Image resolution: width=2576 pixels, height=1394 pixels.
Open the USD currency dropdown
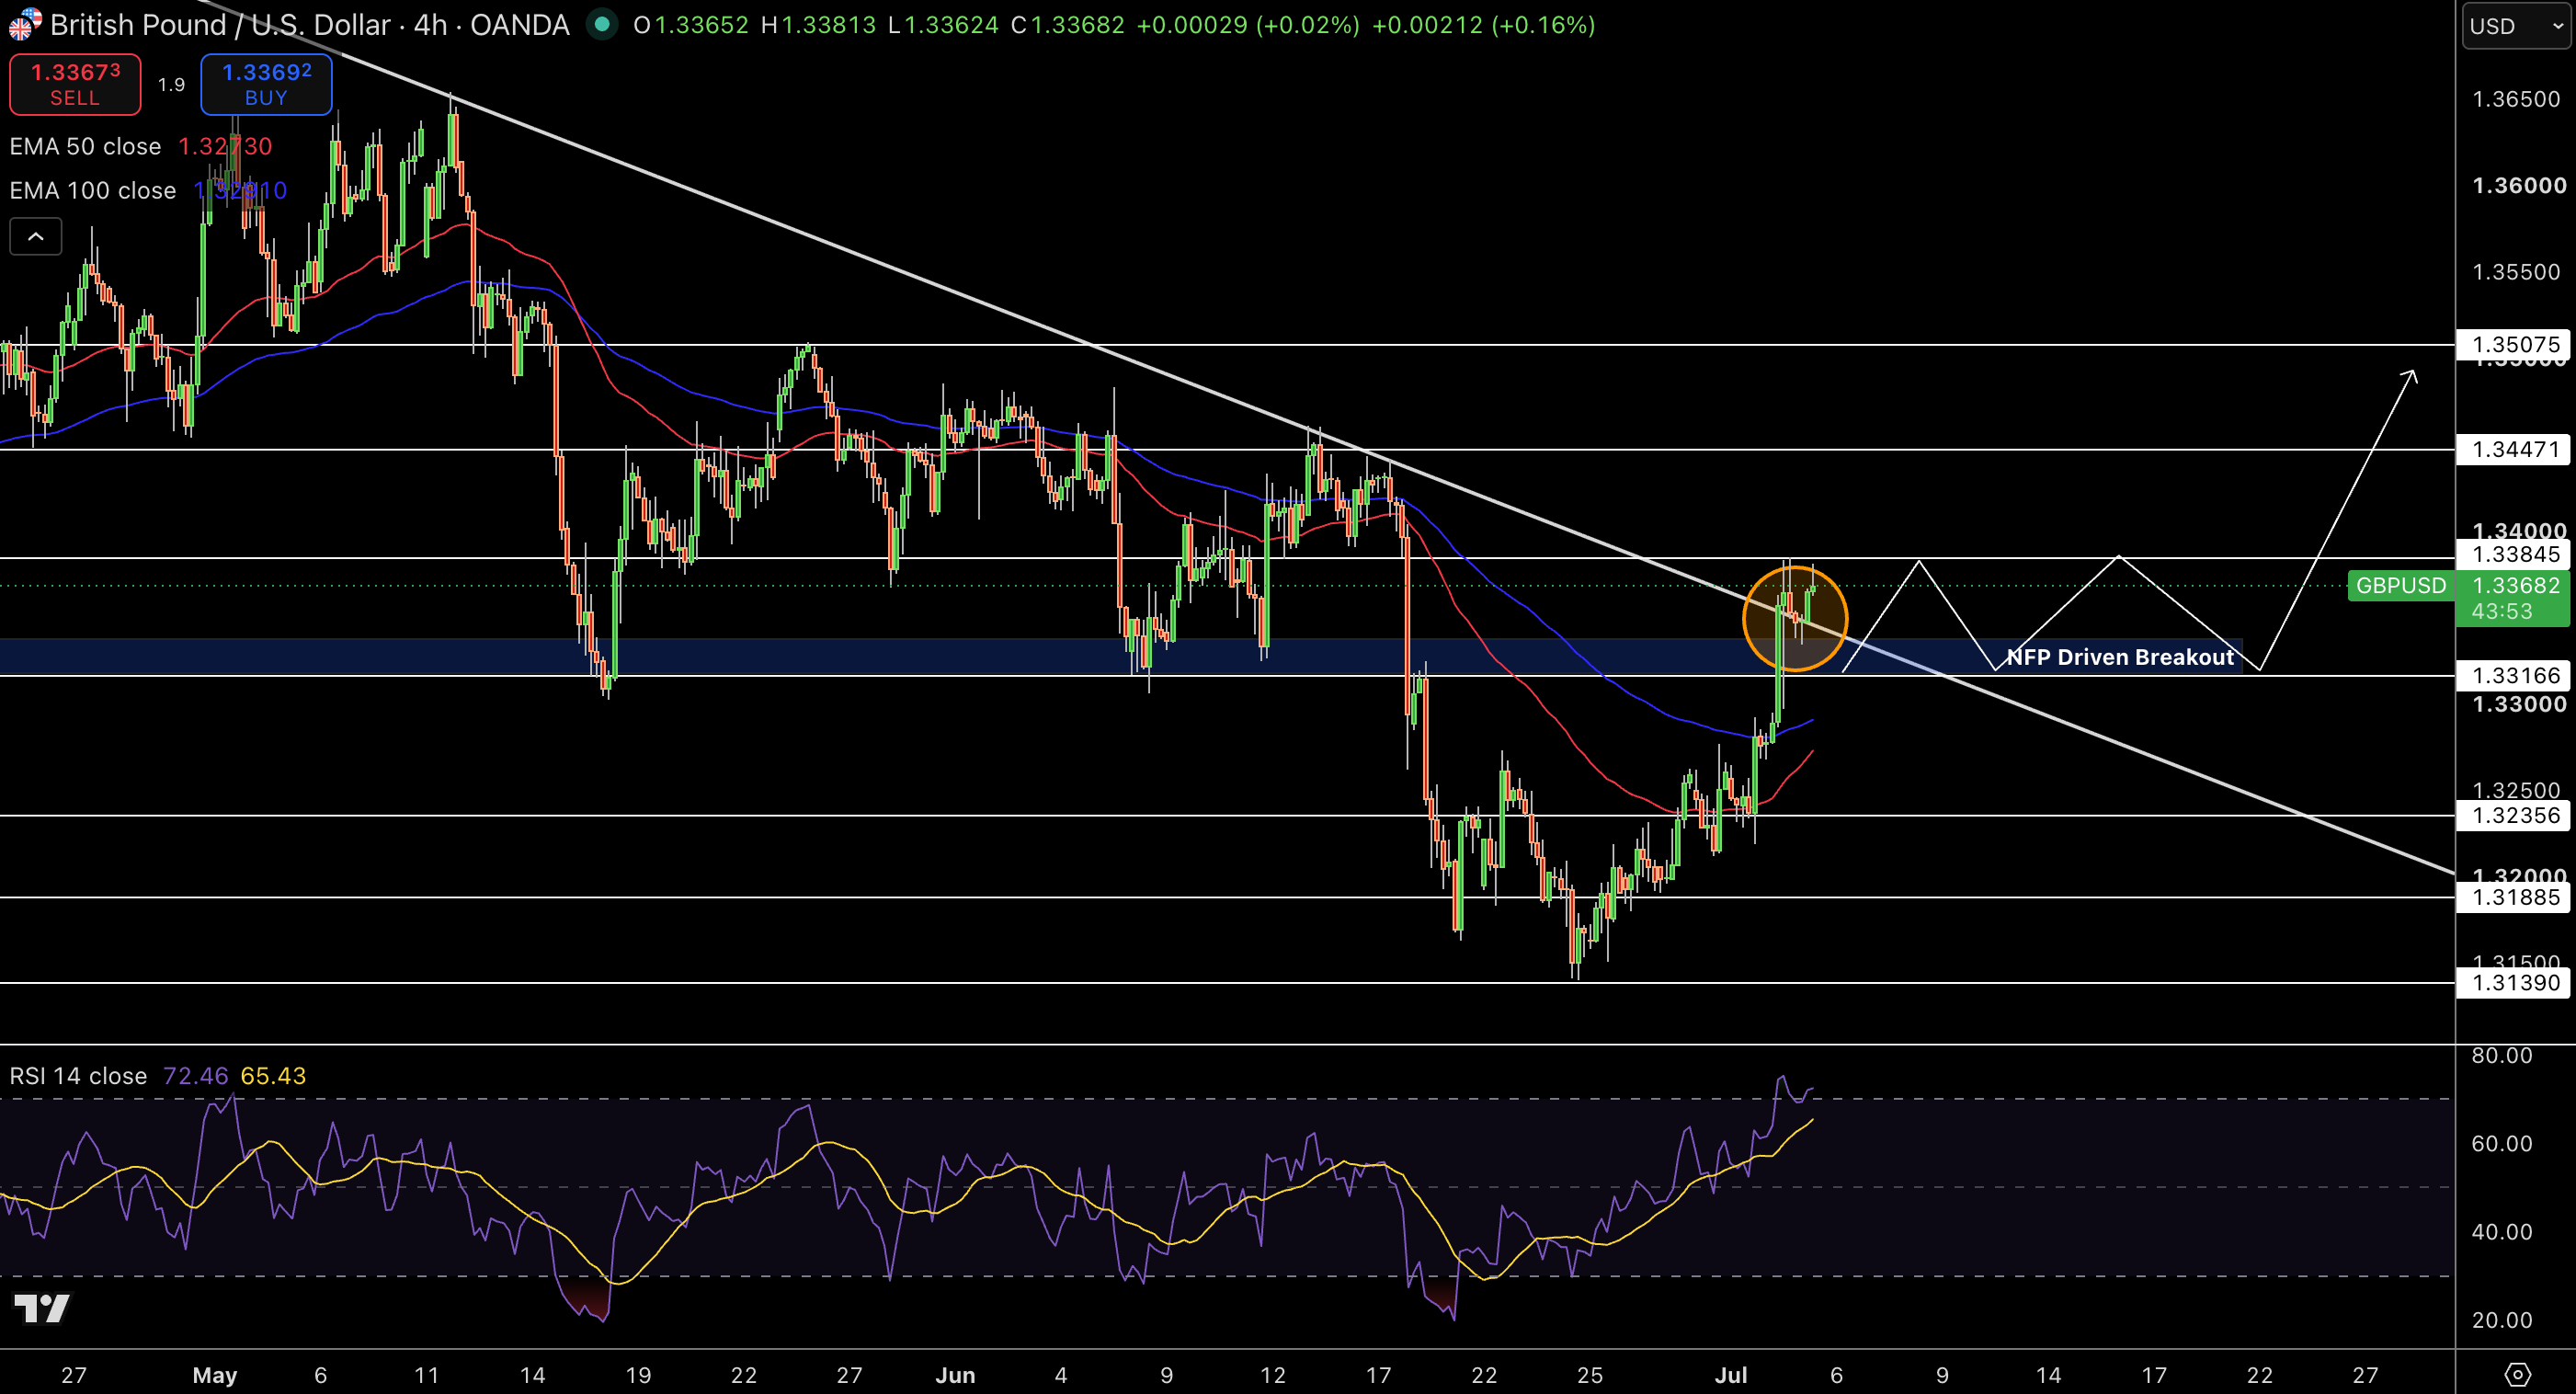2515,26
